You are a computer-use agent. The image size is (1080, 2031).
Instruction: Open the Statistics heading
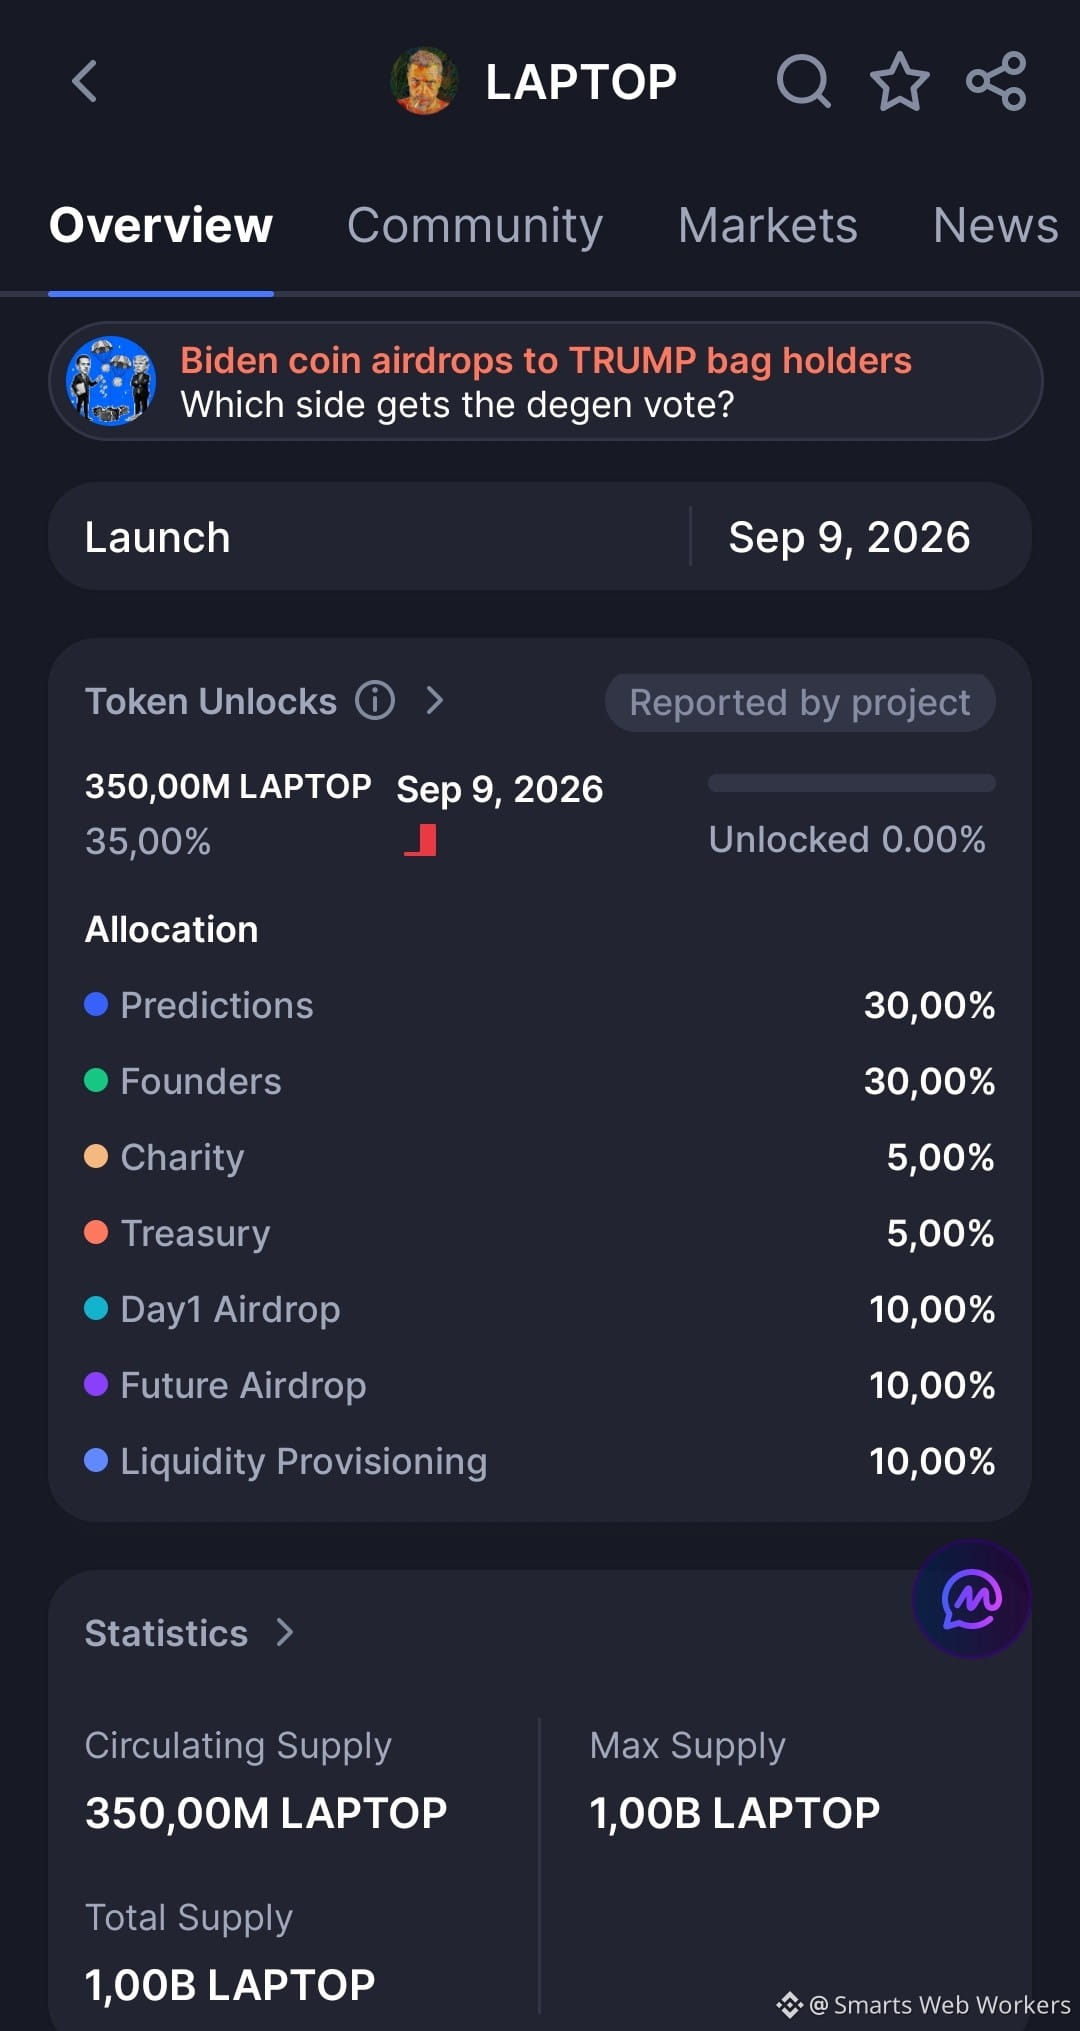coord(166,1632)
